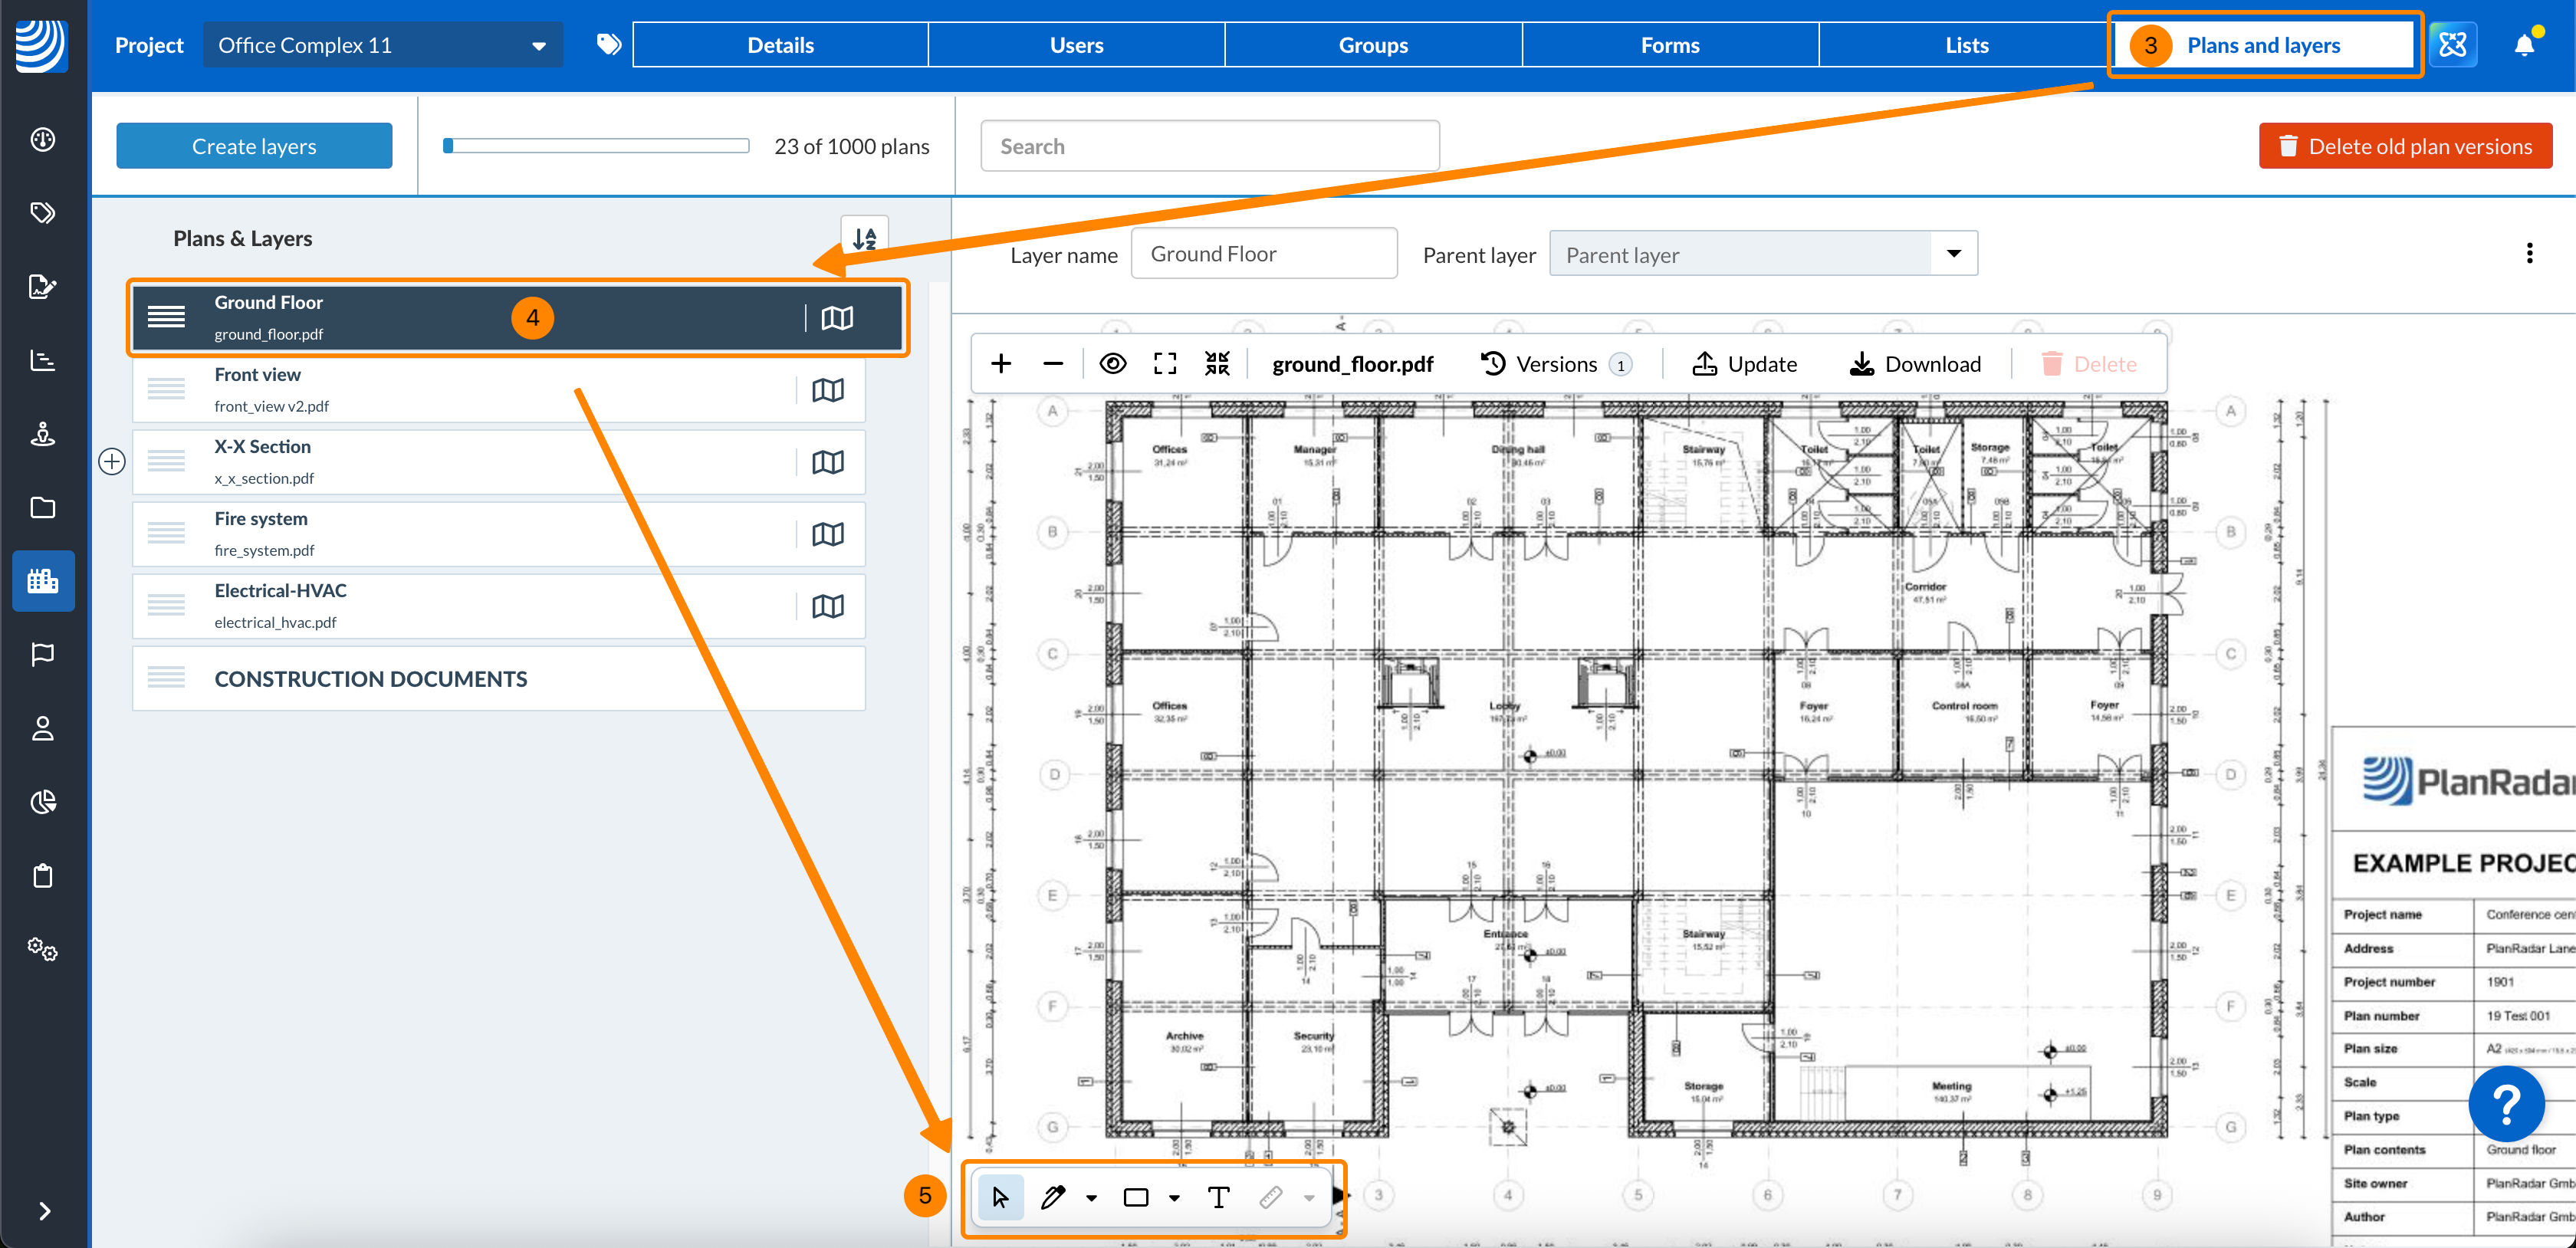This screenshot has width=2576, height=1248.
Task: Select the Ground Floor layer row
Action: click(517, 318)
